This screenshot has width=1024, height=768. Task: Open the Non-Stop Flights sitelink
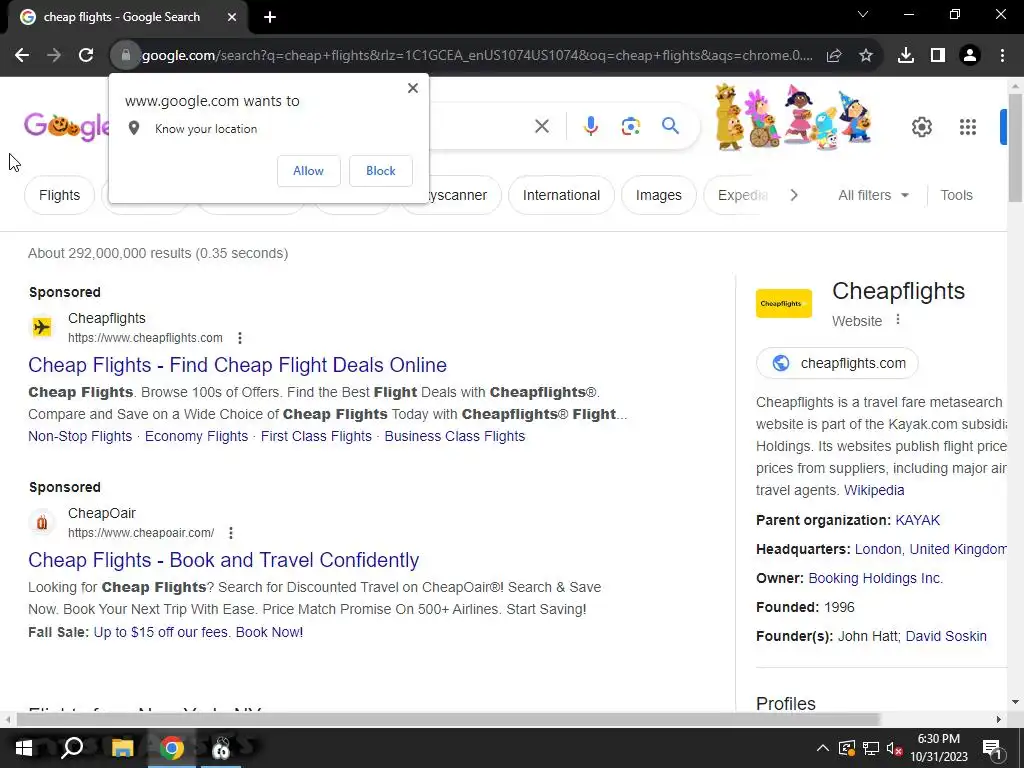tap(80, 436)
